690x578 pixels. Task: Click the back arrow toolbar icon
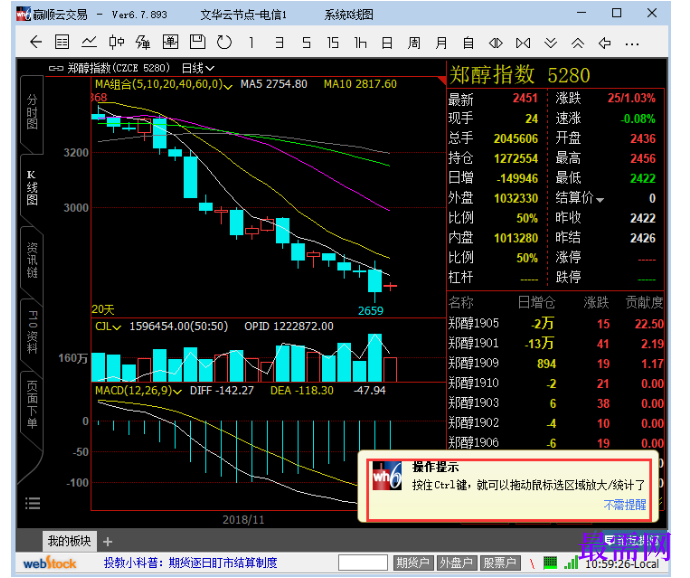click(36, 42)
